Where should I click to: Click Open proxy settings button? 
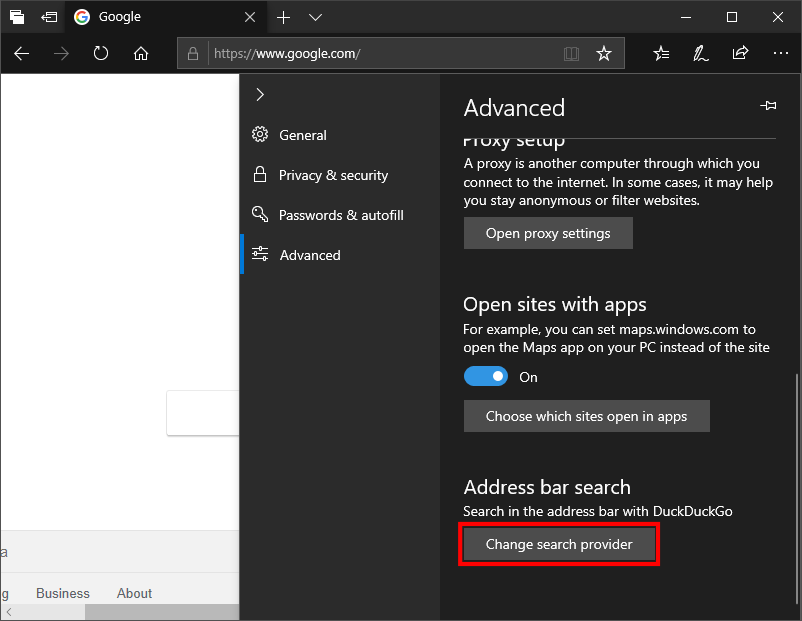(x=548, y=233)
